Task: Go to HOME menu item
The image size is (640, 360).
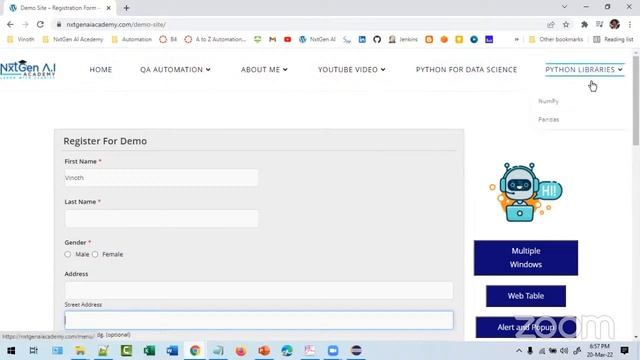Action: point(101,69)
